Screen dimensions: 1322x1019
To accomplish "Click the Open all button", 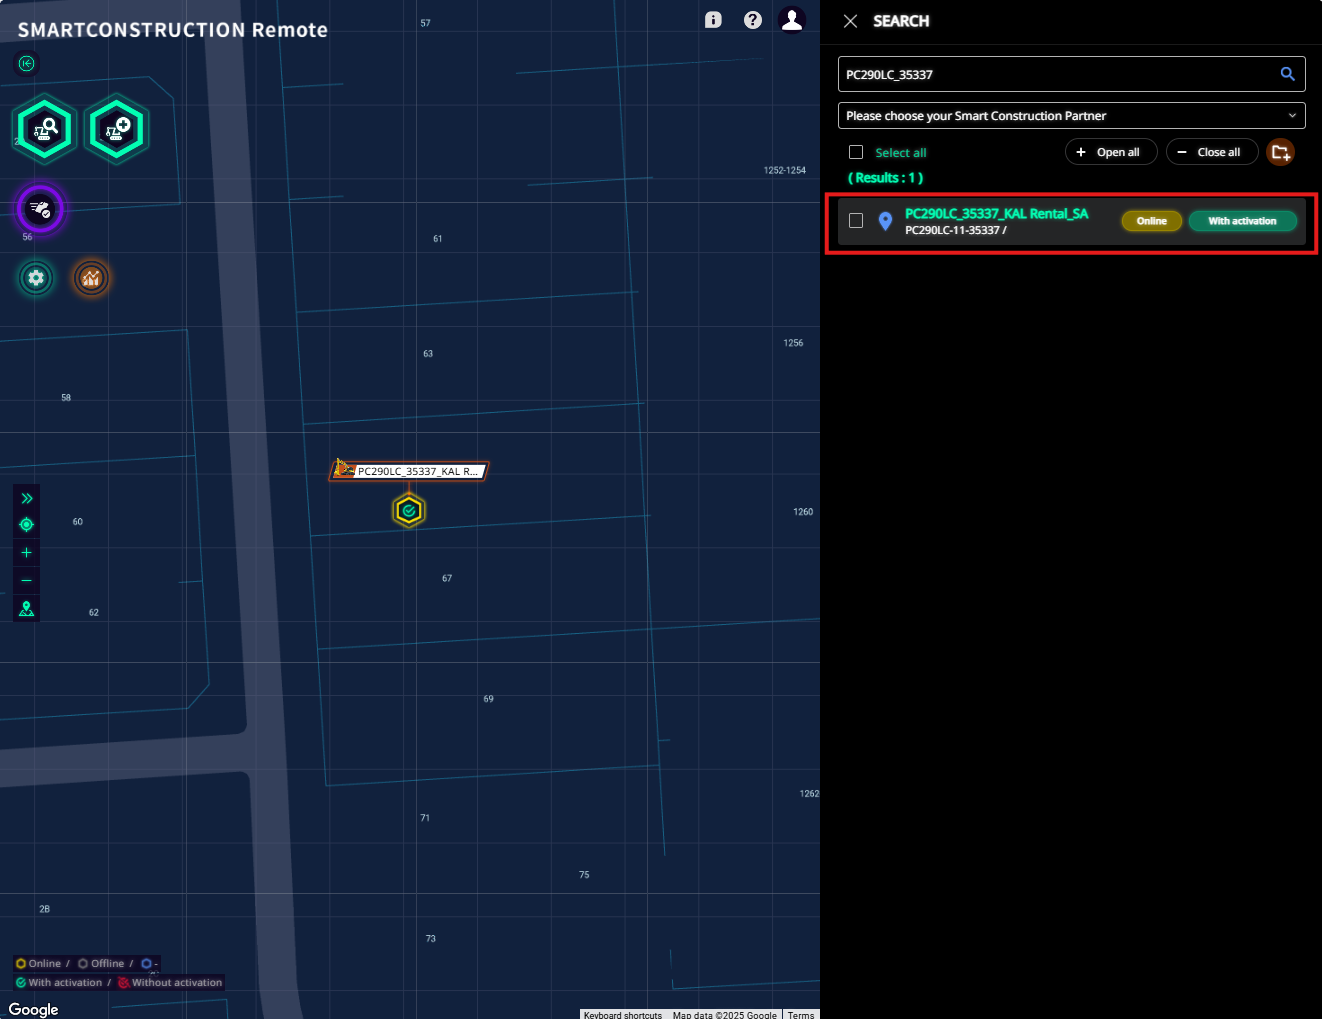I will click(1111, 152).
